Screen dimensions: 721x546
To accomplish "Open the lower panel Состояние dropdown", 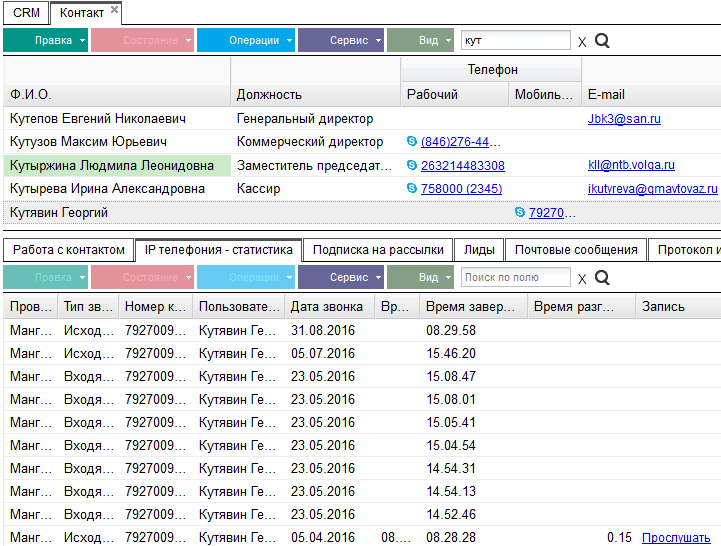I will [x=142, y=277].
